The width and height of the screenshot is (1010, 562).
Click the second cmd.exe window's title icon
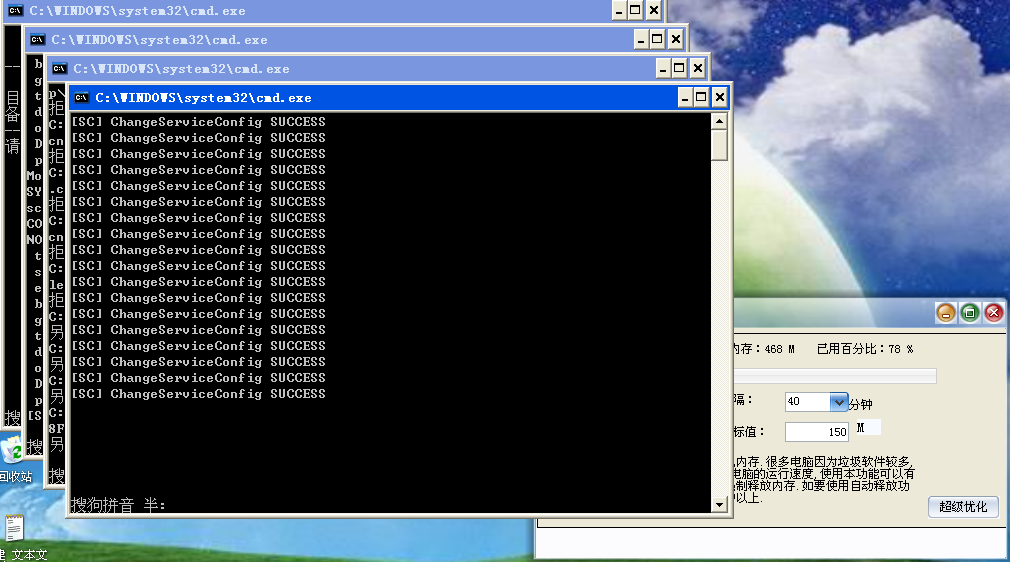[37, 40]
